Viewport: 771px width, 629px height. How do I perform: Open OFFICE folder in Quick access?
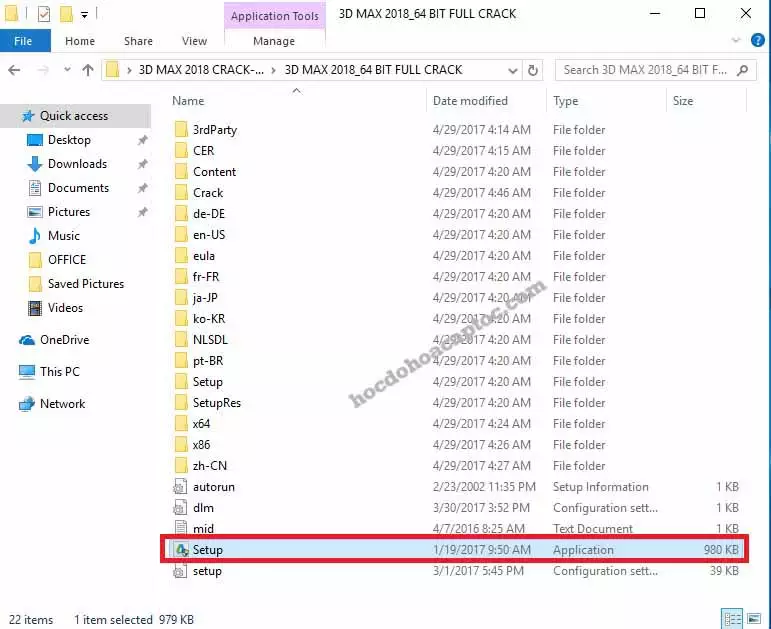point(67,260)
